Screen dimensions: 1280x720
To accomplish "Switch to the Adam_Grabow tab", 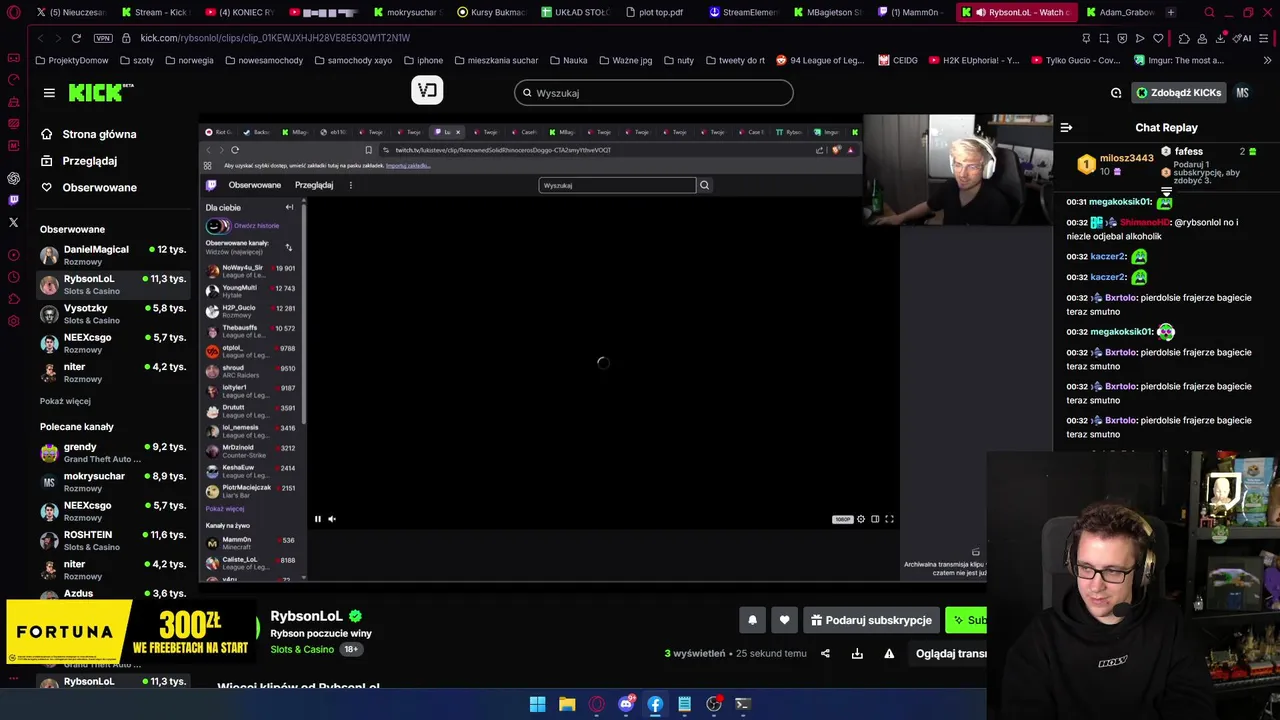I will [x=1119, y=12].
